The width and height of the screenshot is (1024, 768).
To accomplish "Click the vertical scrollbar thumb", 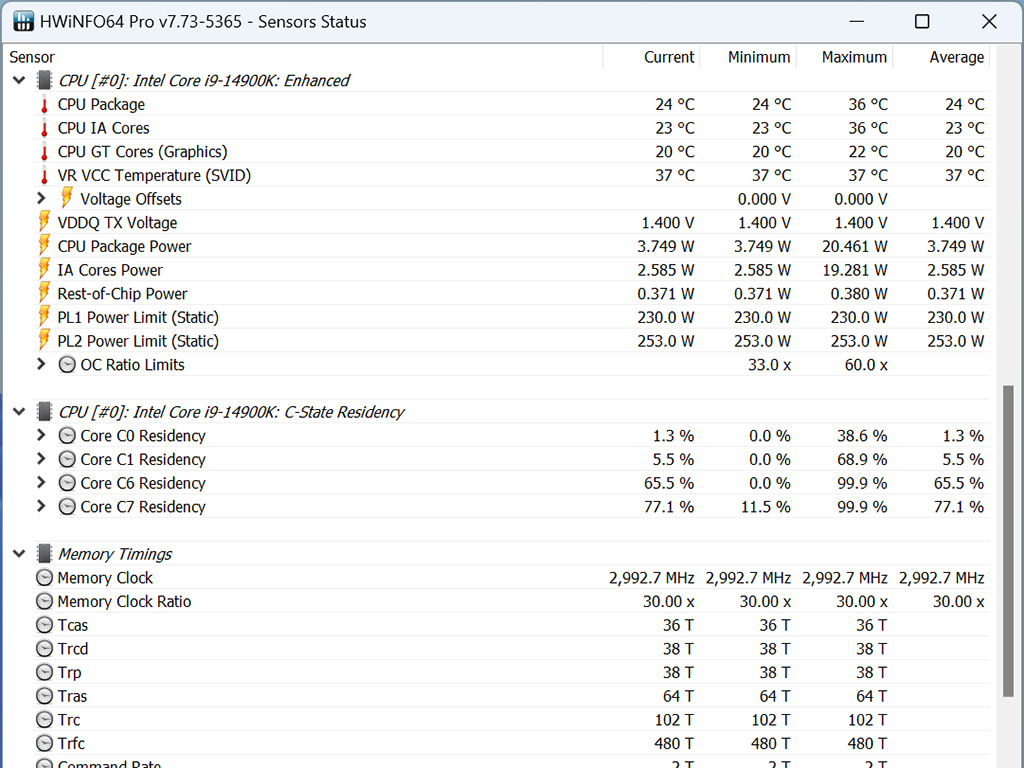I will click(x=1008, y=541).
